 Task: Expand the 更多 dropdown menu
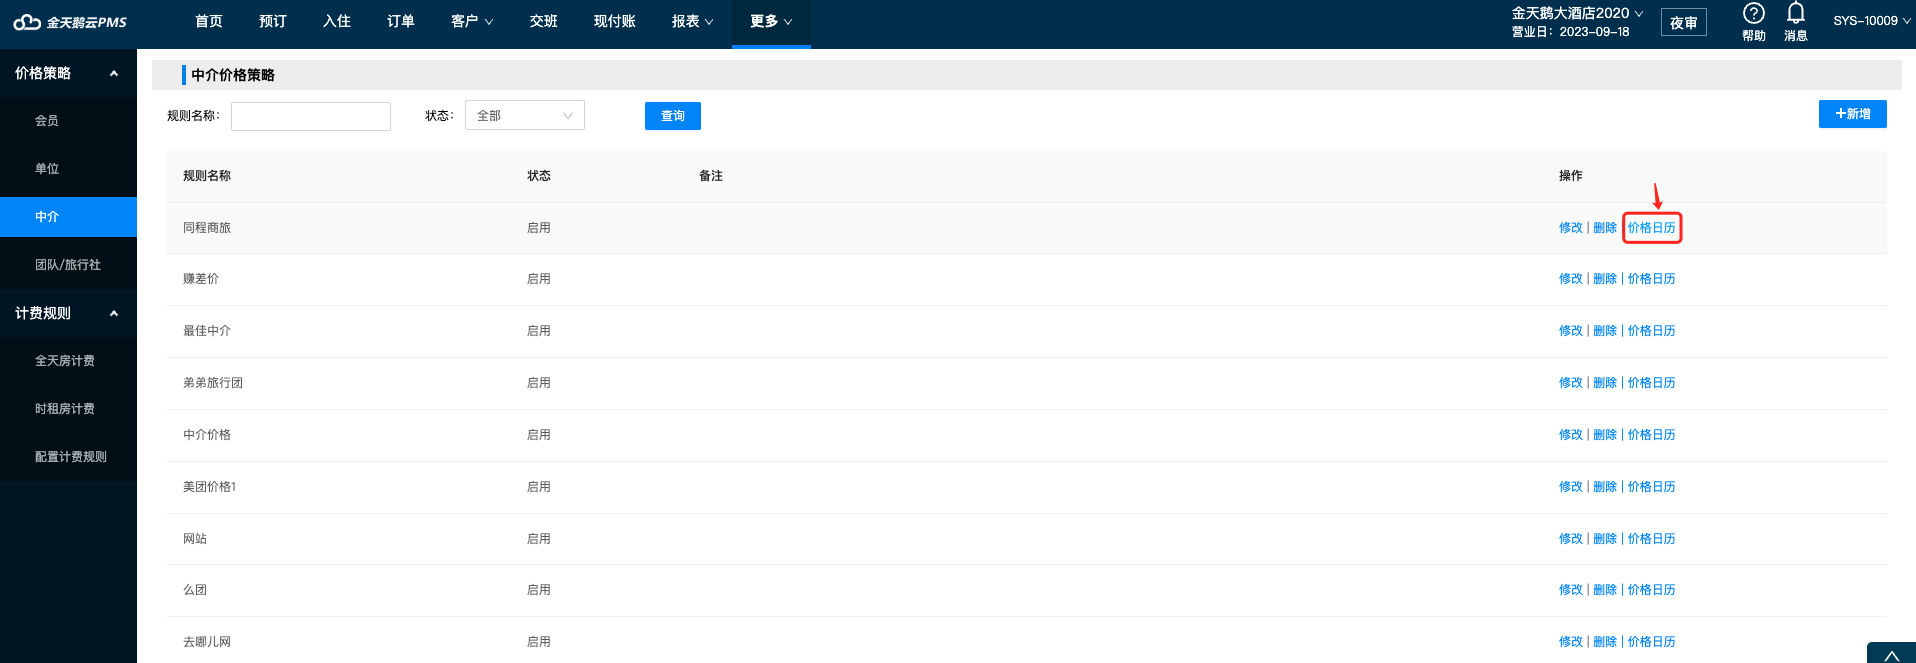(x=771, y=21)
